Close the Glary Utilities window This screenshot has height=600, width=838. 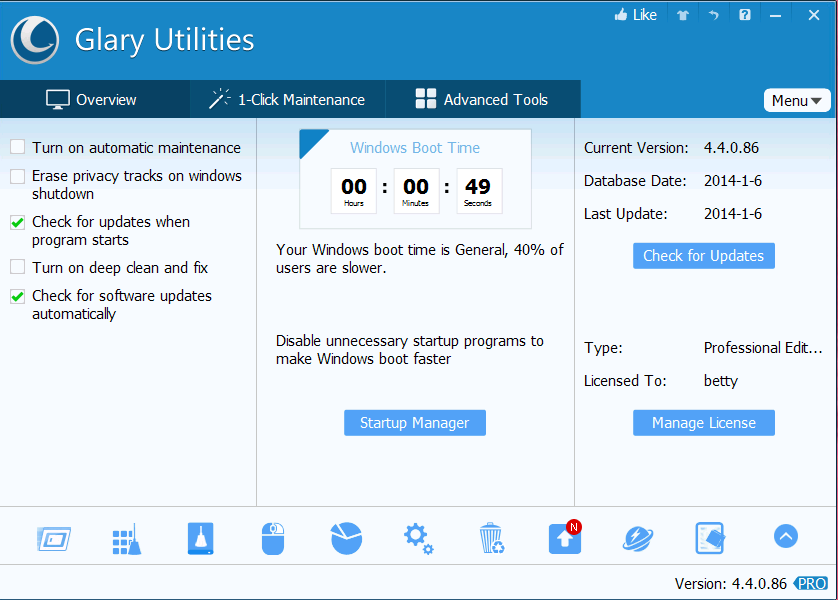813,15
